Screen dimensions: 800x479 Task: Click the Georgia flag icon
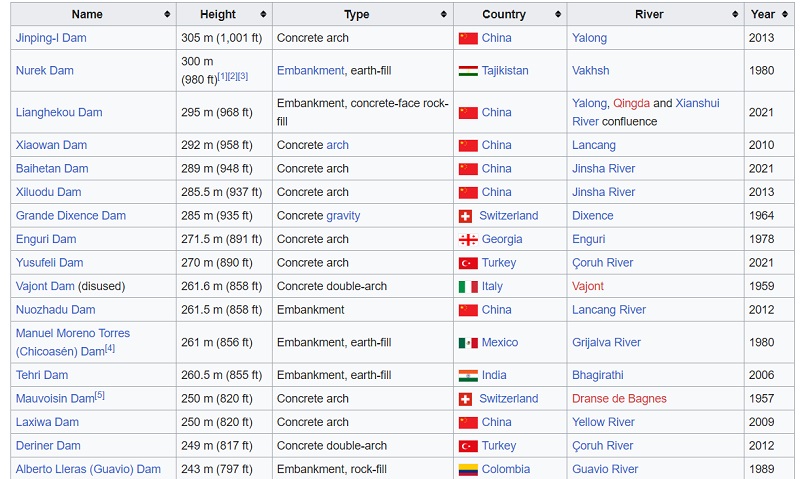tap(467, 239)
